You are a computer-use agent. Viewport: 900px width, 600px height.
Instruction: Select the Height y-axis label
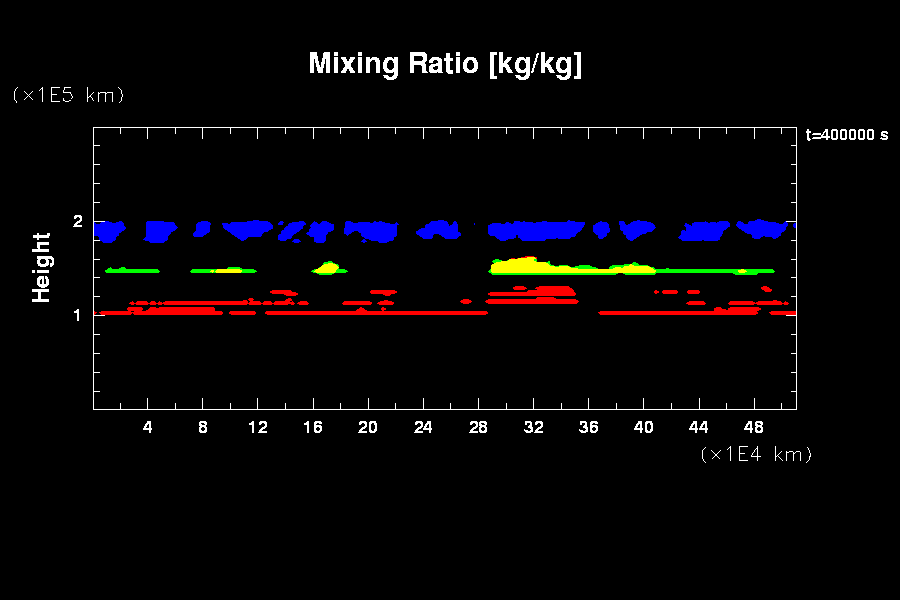(41, 267)
